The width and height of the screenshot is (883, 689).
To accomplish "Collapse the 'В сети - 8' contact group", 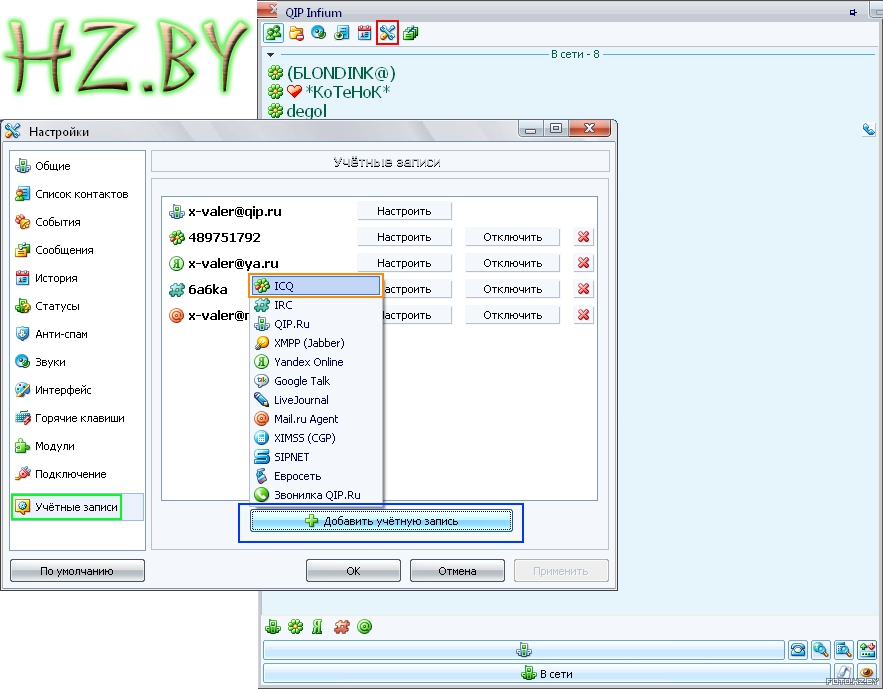I will coord(270,55).
